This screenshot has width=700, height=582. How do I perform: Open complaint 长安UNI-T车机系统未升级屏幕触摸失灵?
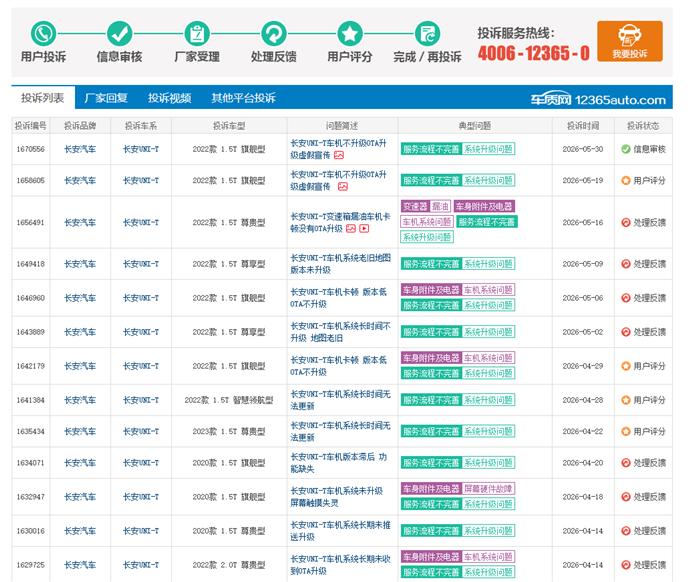(x=337, y=497)
